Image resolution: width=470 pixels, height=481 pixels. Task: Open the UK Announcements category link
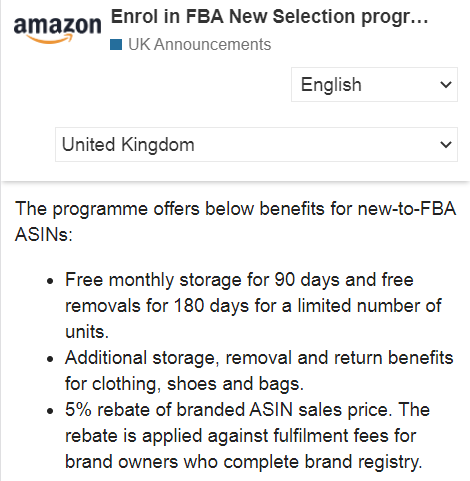[199, 44]
